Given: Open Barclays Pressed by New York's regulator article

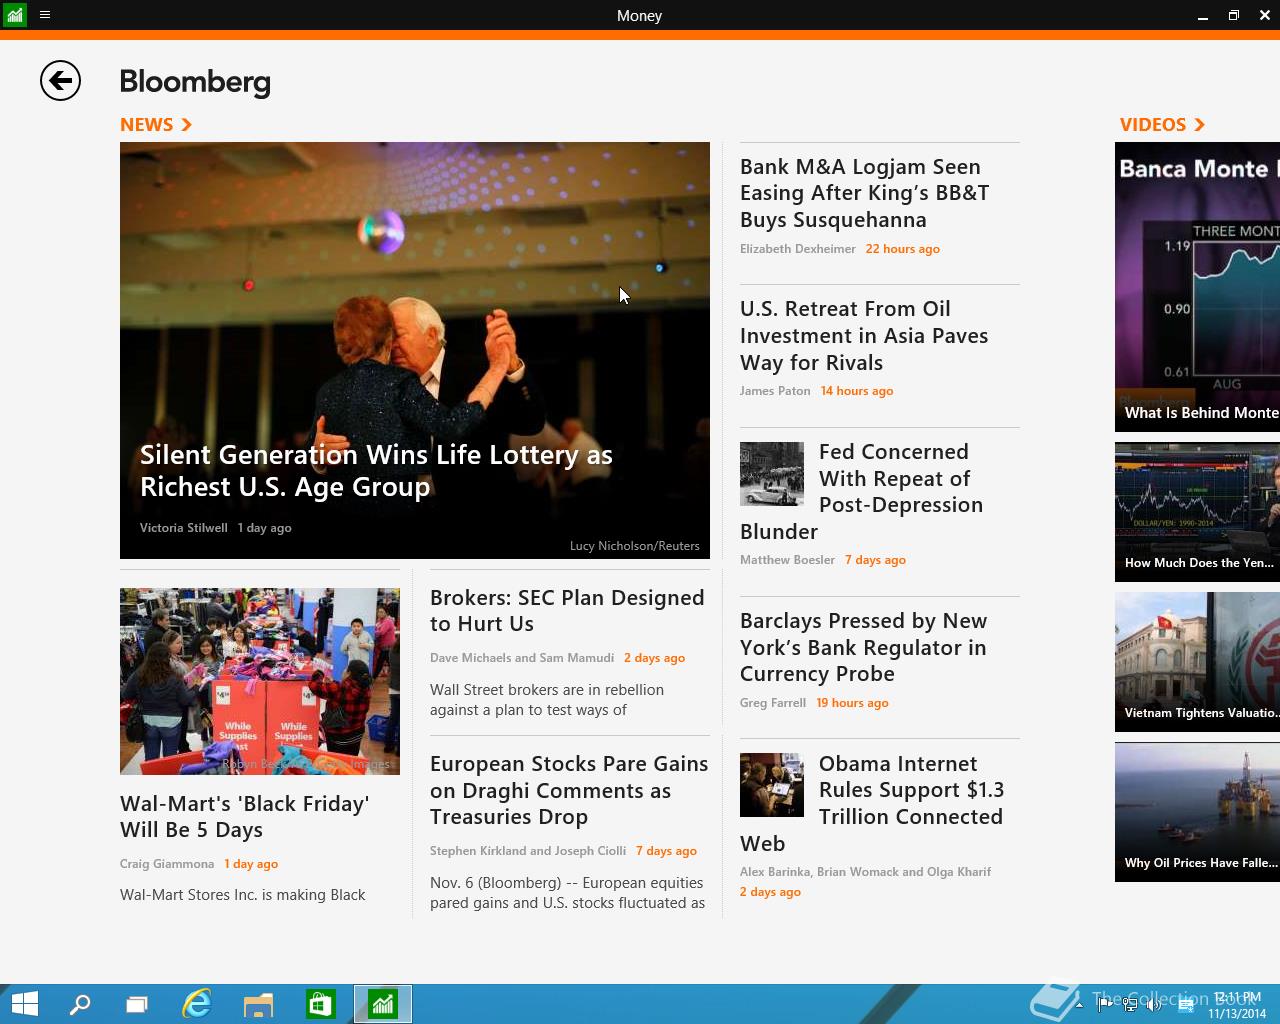Looking at the screenshot, I should (x=863, y=647).
